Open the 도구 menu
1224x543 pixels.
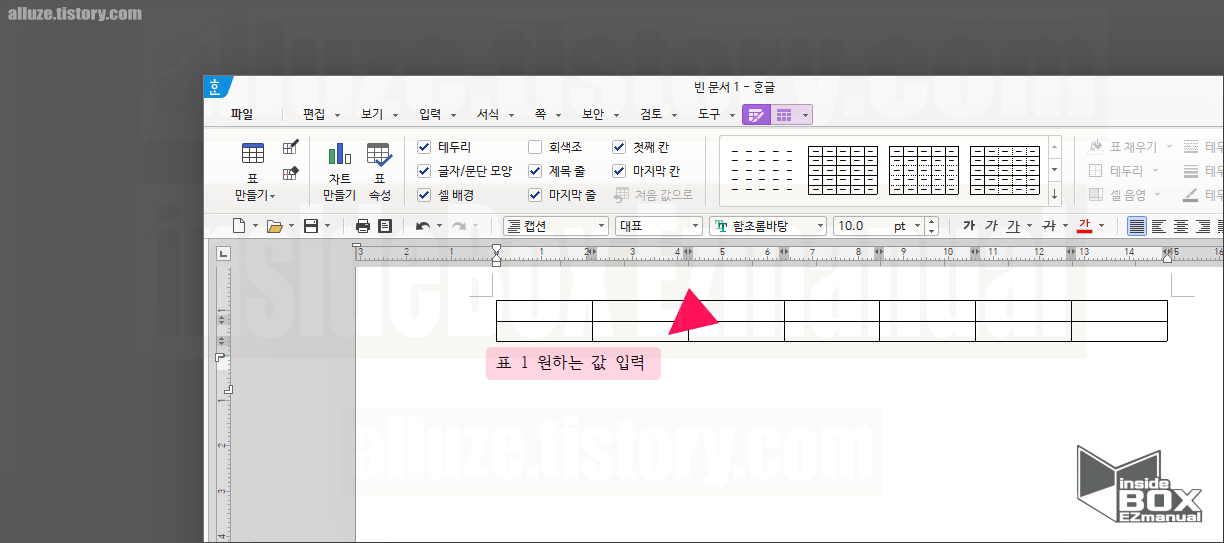(x=709, y=115)
